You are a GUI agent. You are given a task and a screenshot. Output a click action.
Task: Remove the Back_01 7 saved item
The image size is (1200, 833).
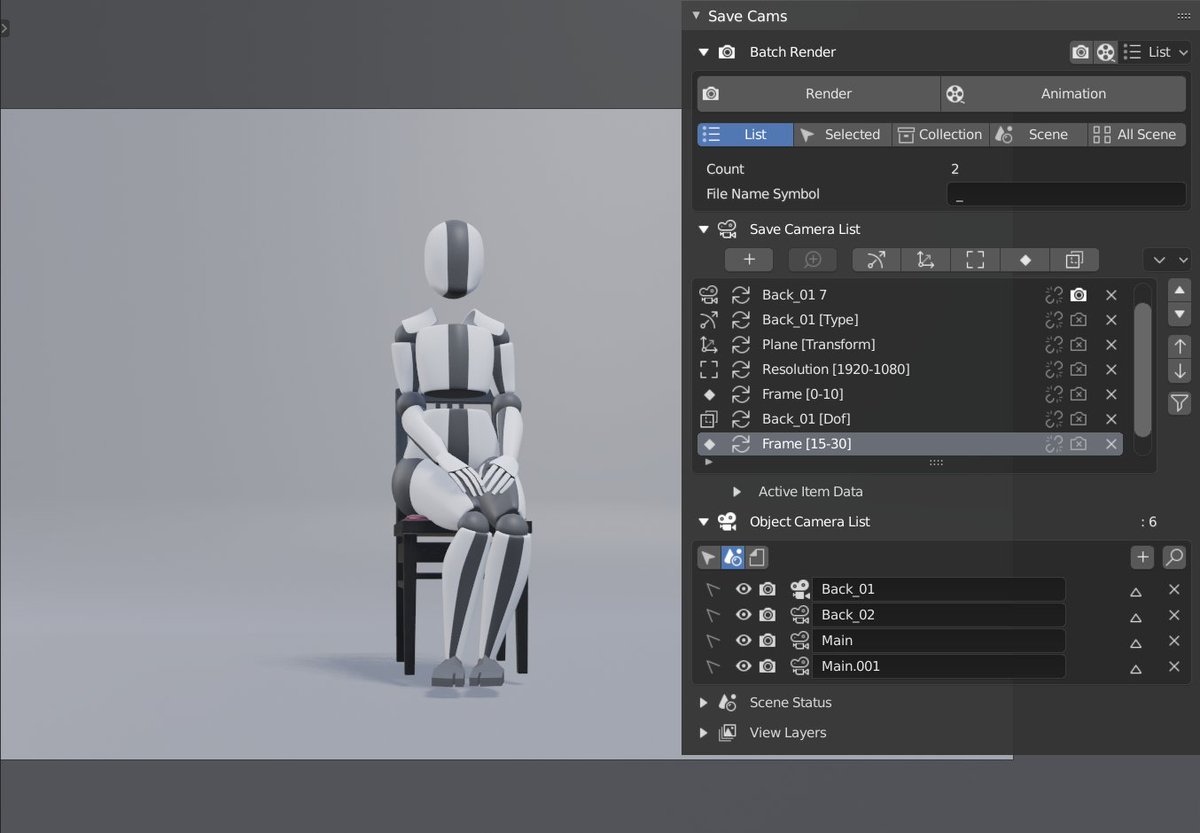click(x=1111, y=295)
